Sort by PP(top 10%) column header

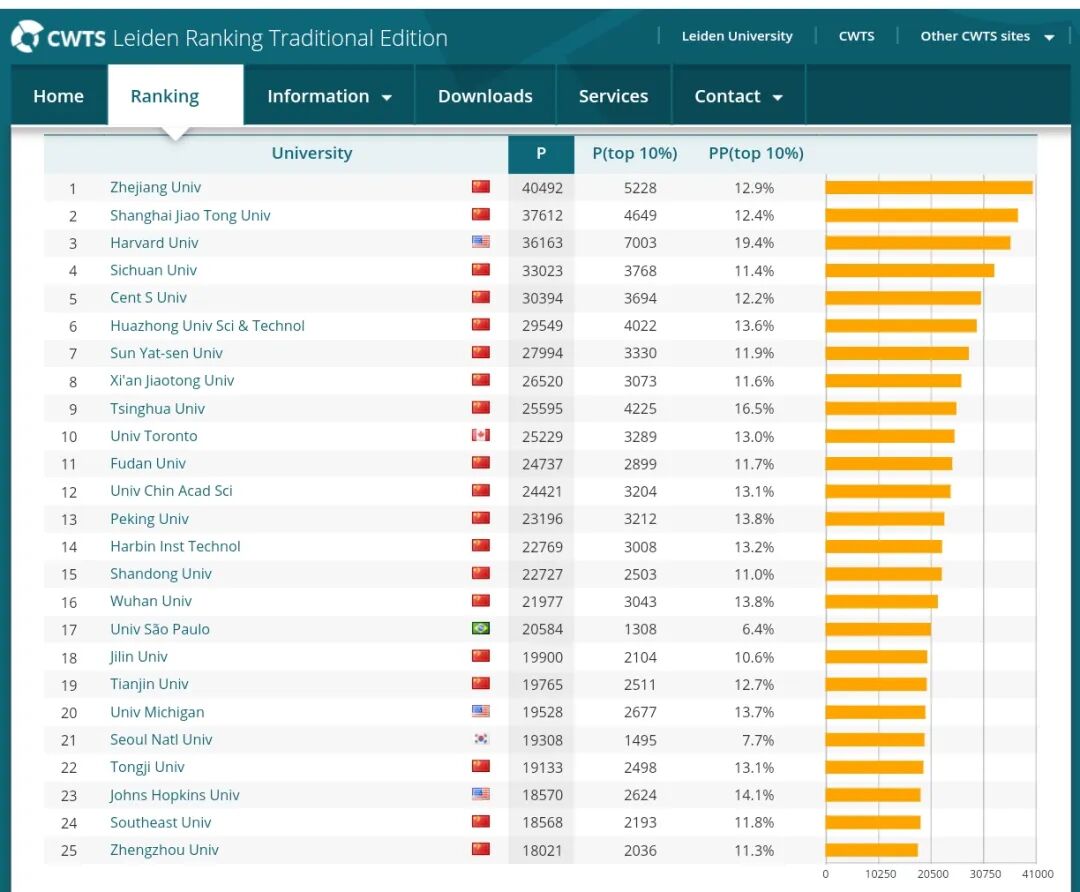click(756, 154)
